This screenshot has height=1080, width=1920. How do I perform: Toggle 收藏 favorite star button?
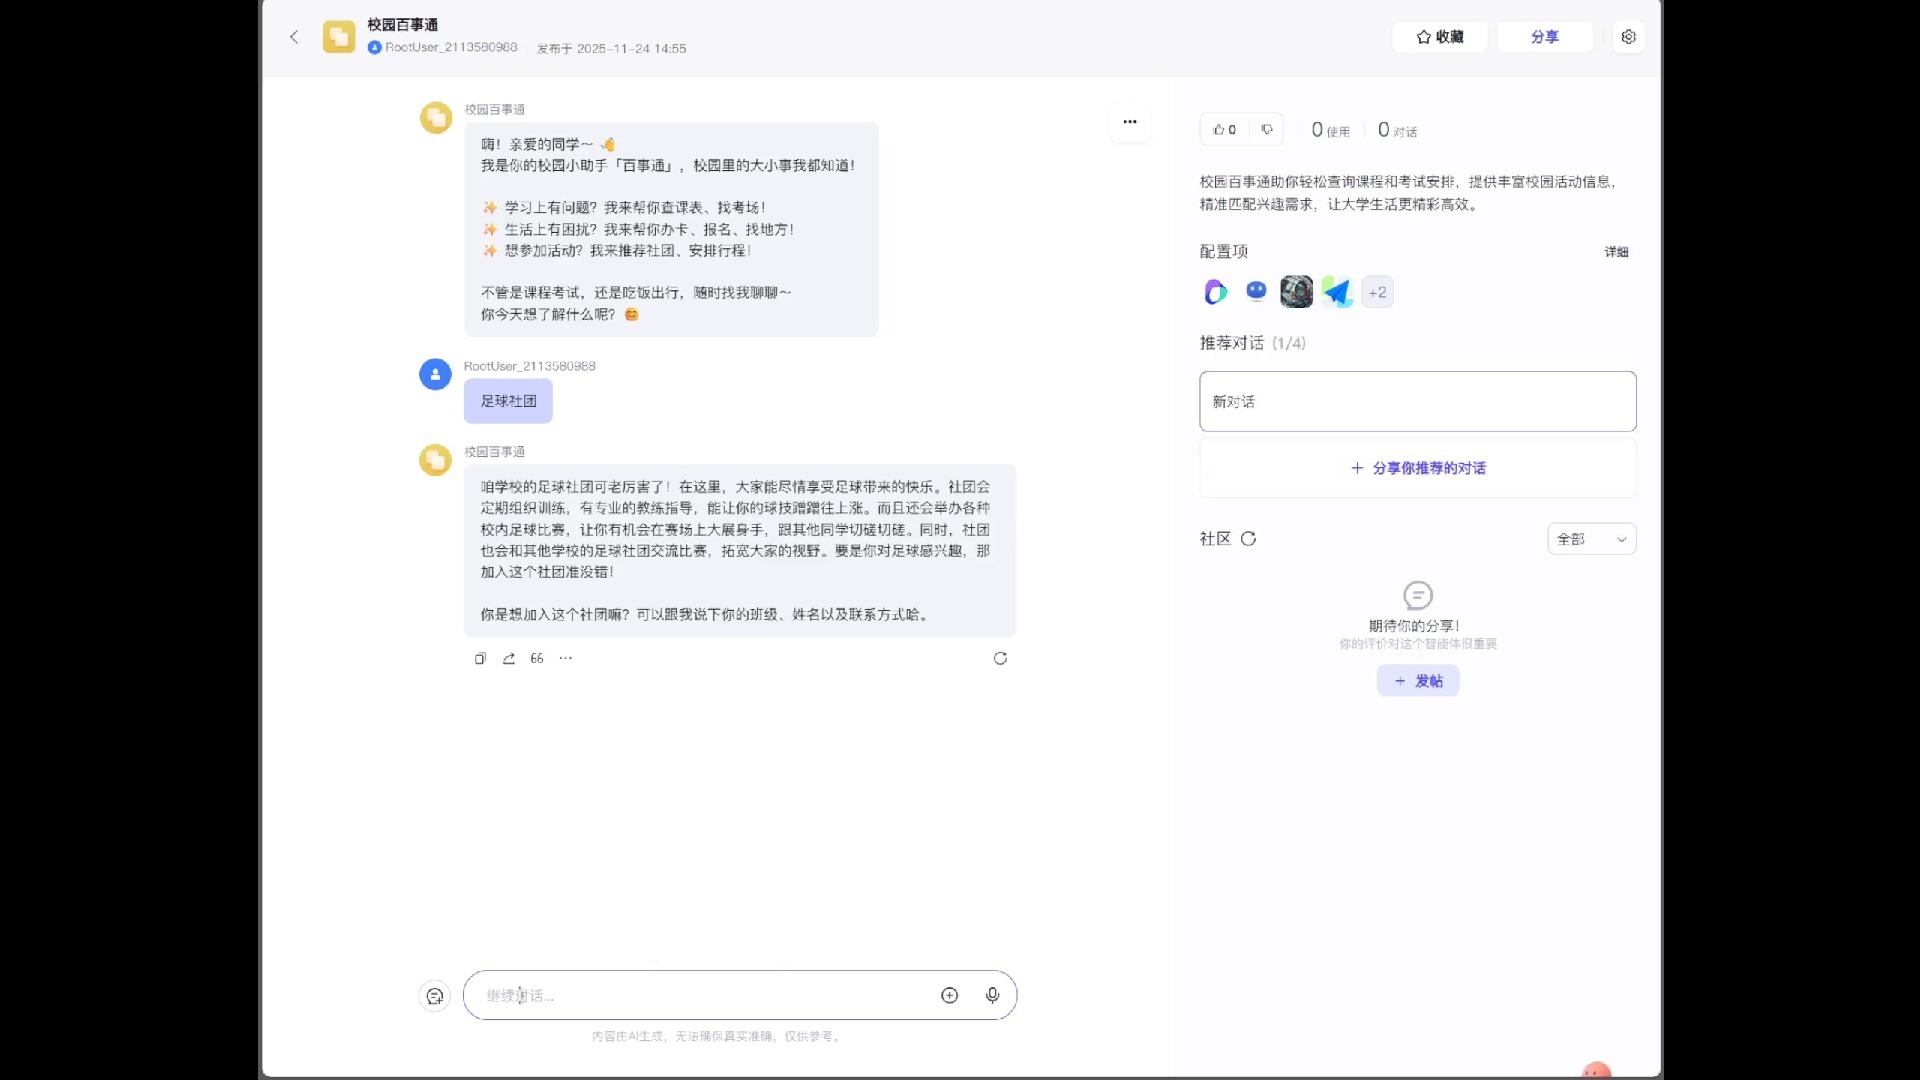point(1439,37)
